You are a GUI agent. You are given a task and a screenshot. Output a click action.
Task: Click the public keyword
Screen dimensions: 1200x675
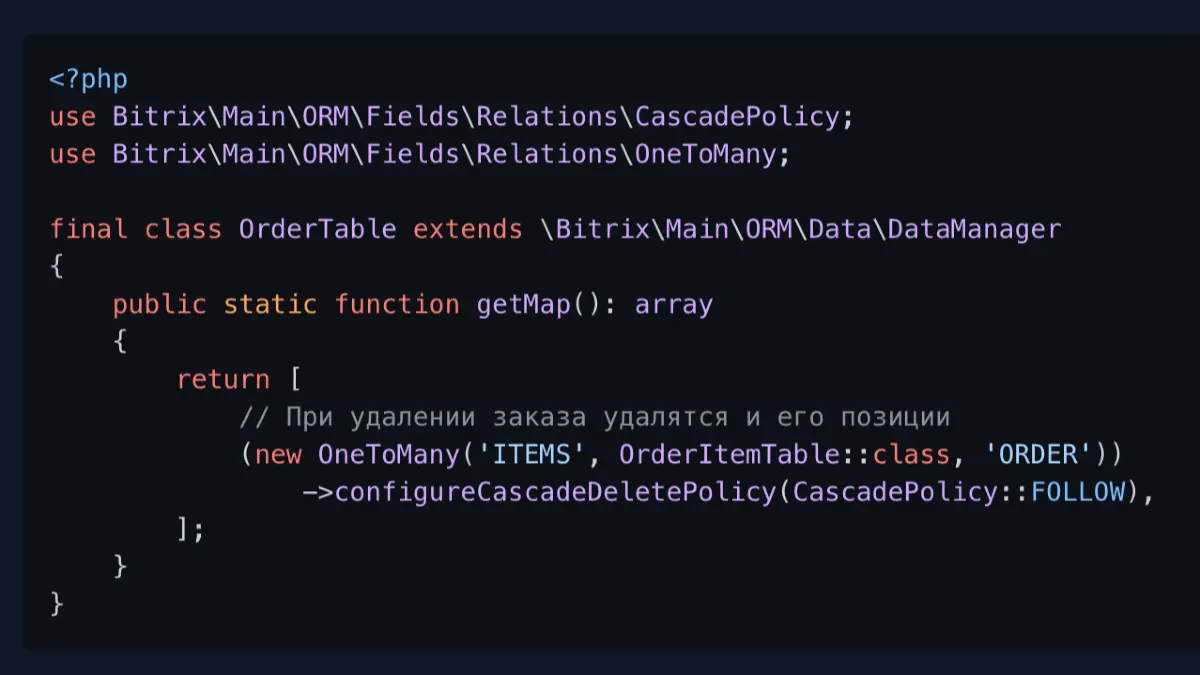(159, 304)
